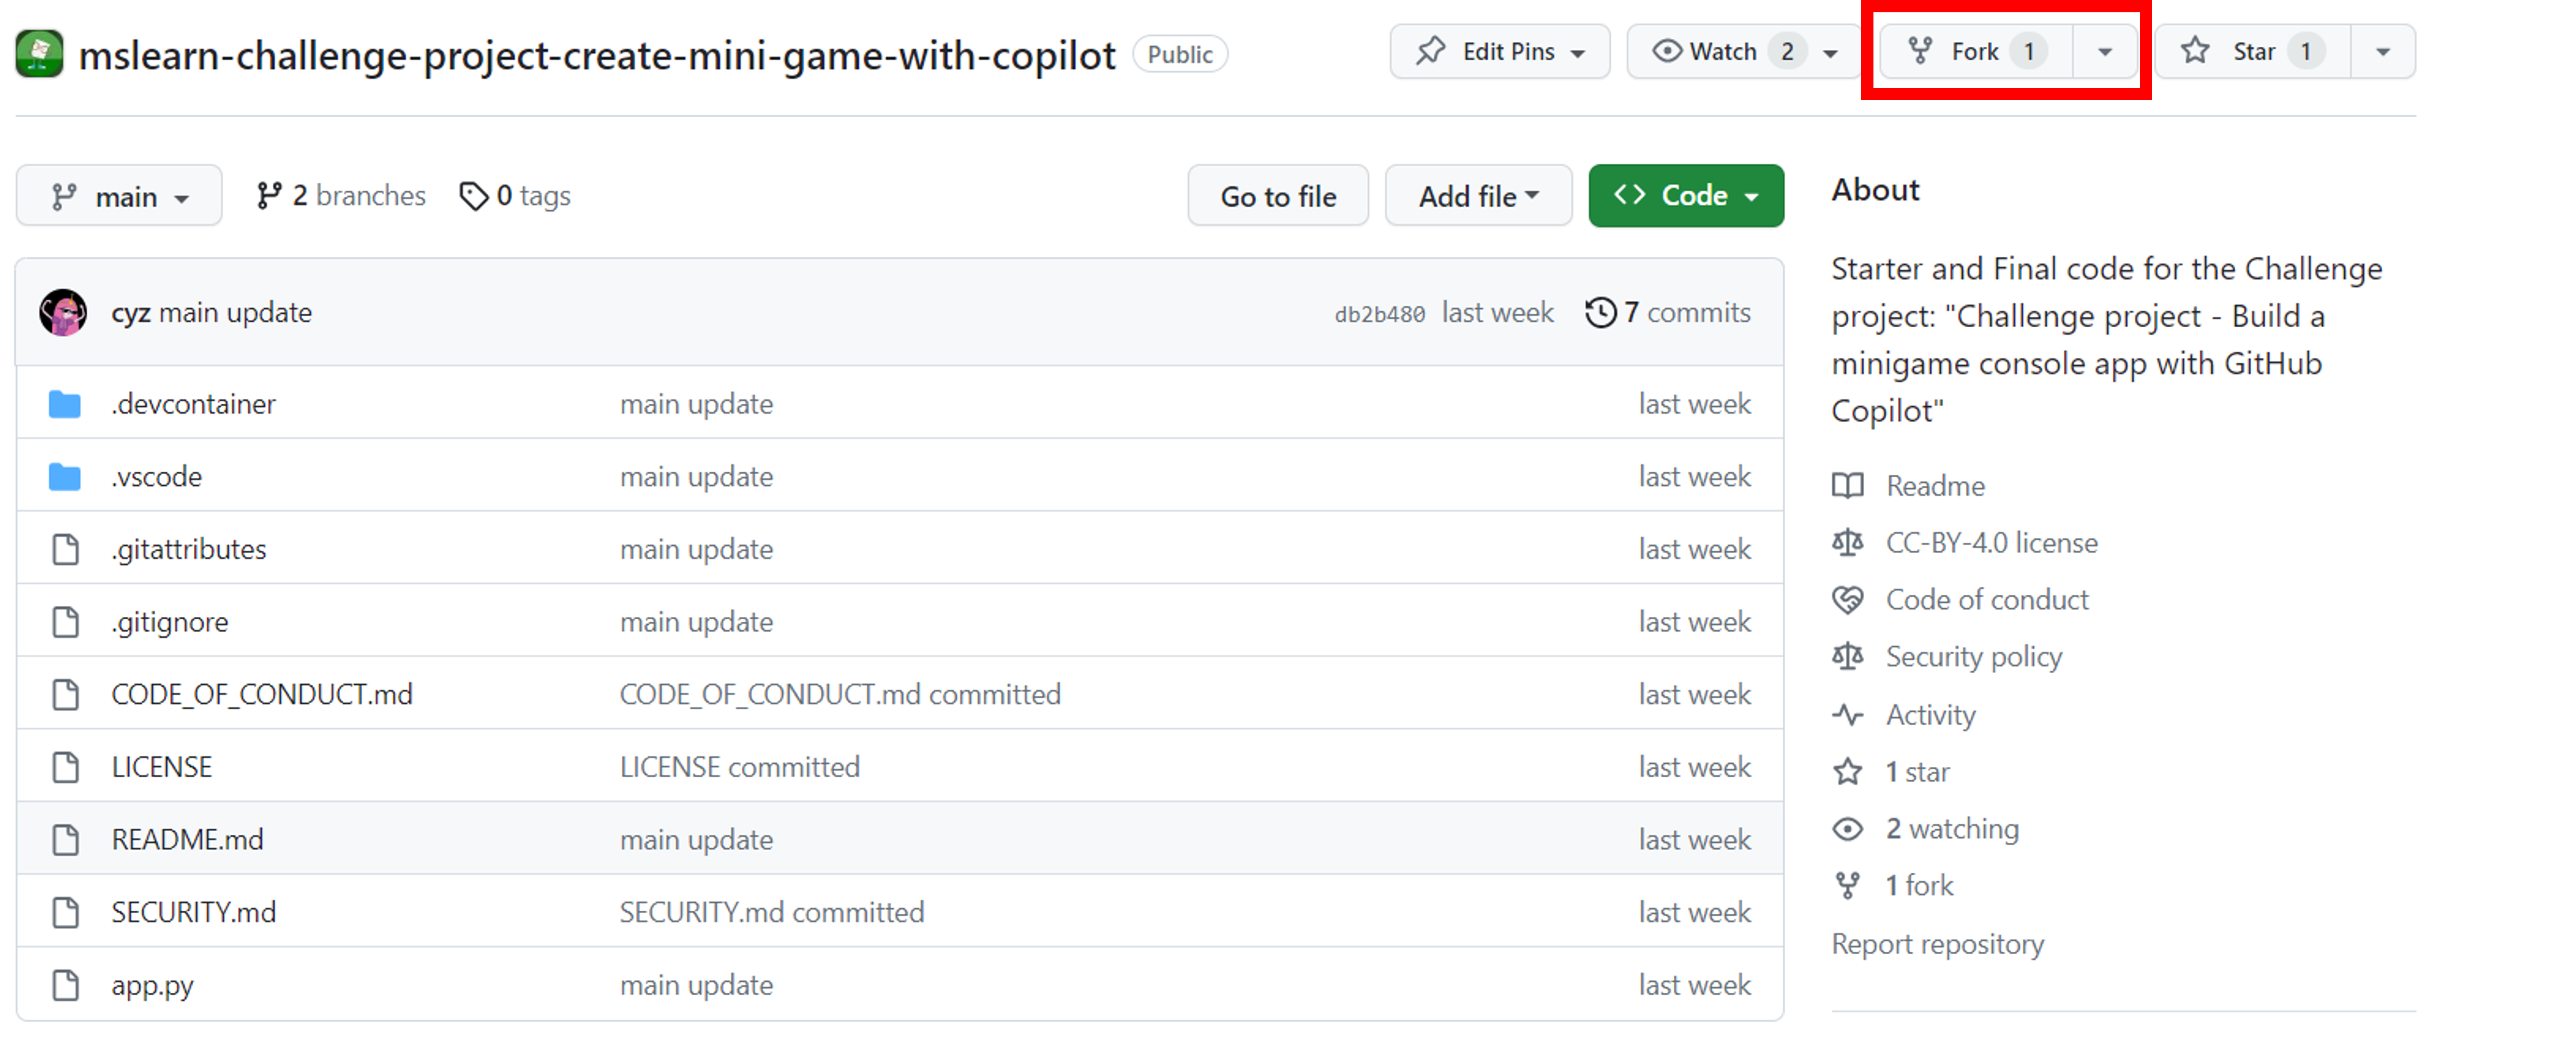Click the heart icon beside Code of conduct
Screen dimensions: 2576x1039
tap(1847, 600)
